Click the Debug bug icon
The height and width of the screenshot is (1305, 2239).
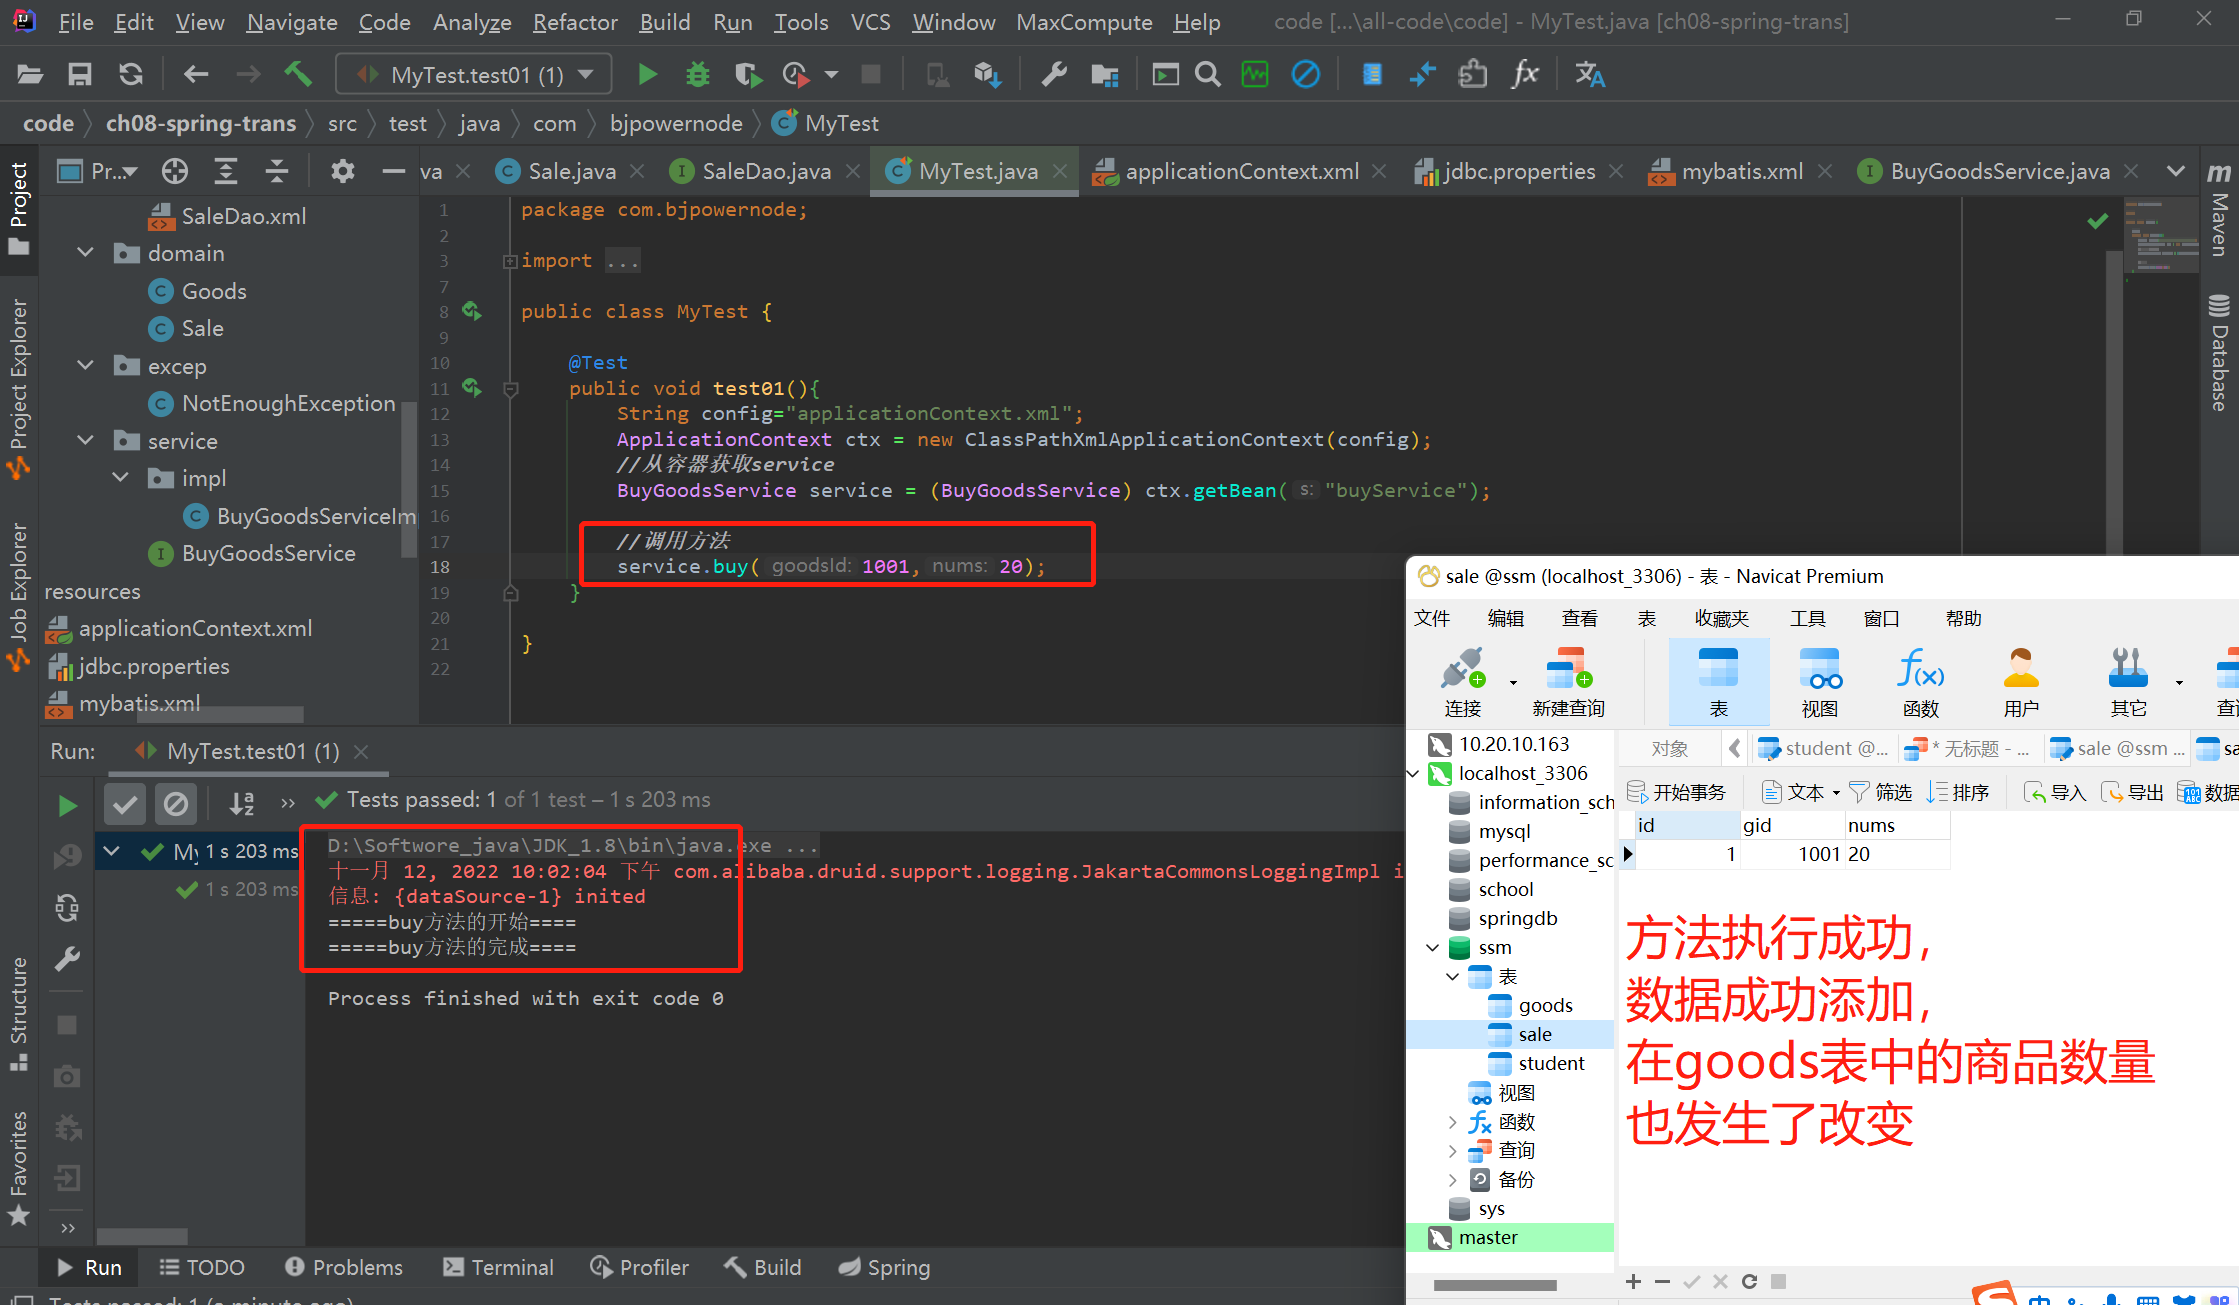point(697,74)
